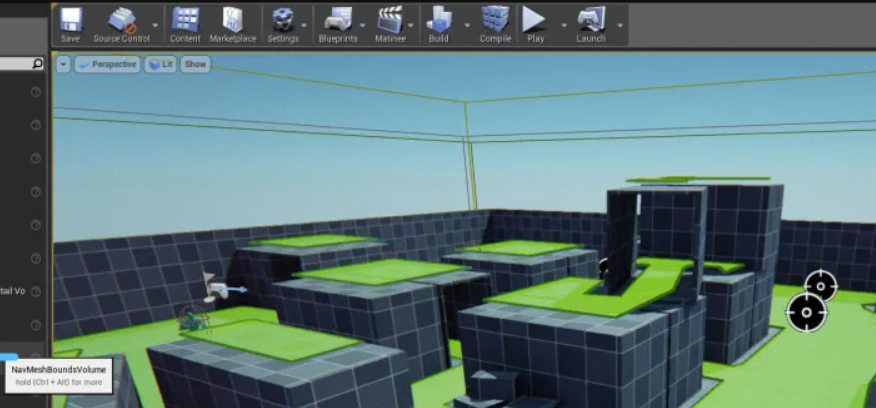This screenshot has width=876, height=408.
Task: Click the left panel search field
Action: [22, 64]
